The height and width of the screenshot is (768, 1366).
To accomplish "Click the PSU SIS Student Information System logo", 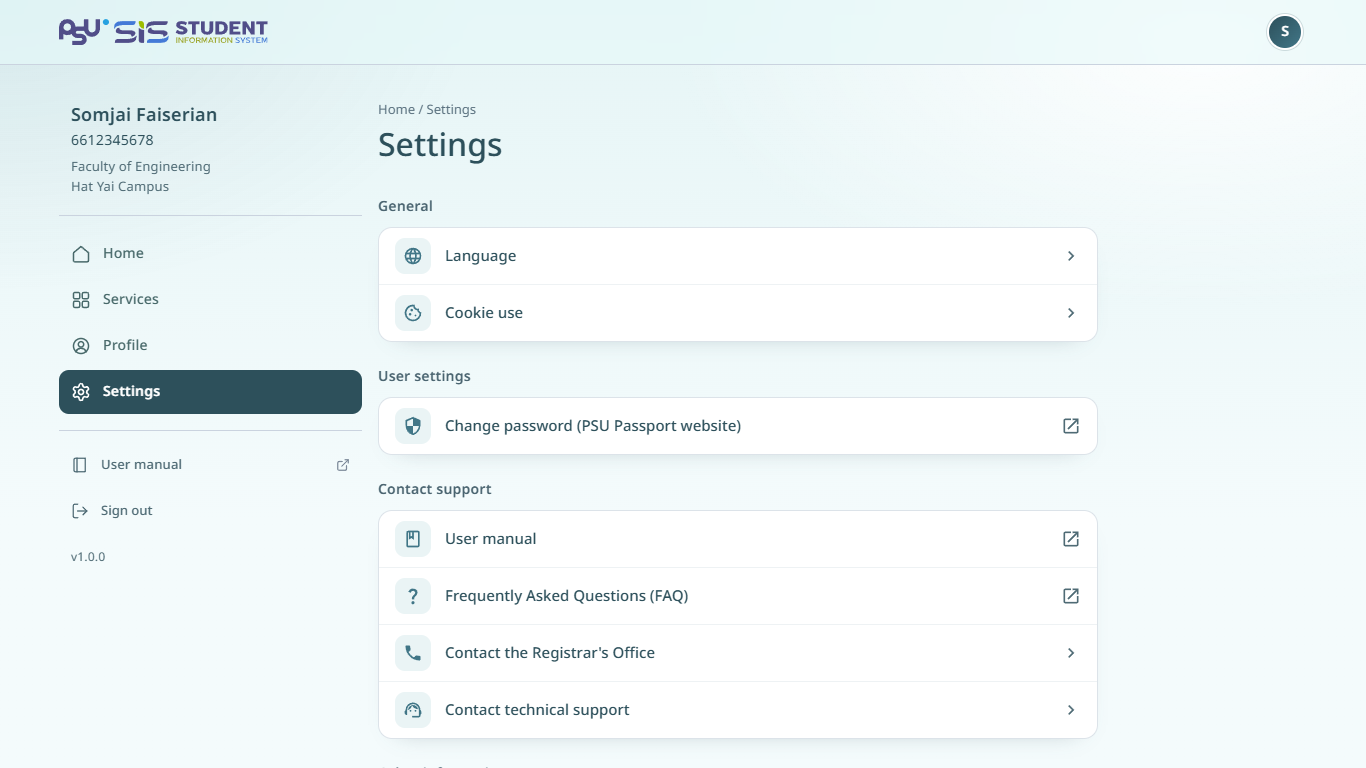I will pos(163,32).
